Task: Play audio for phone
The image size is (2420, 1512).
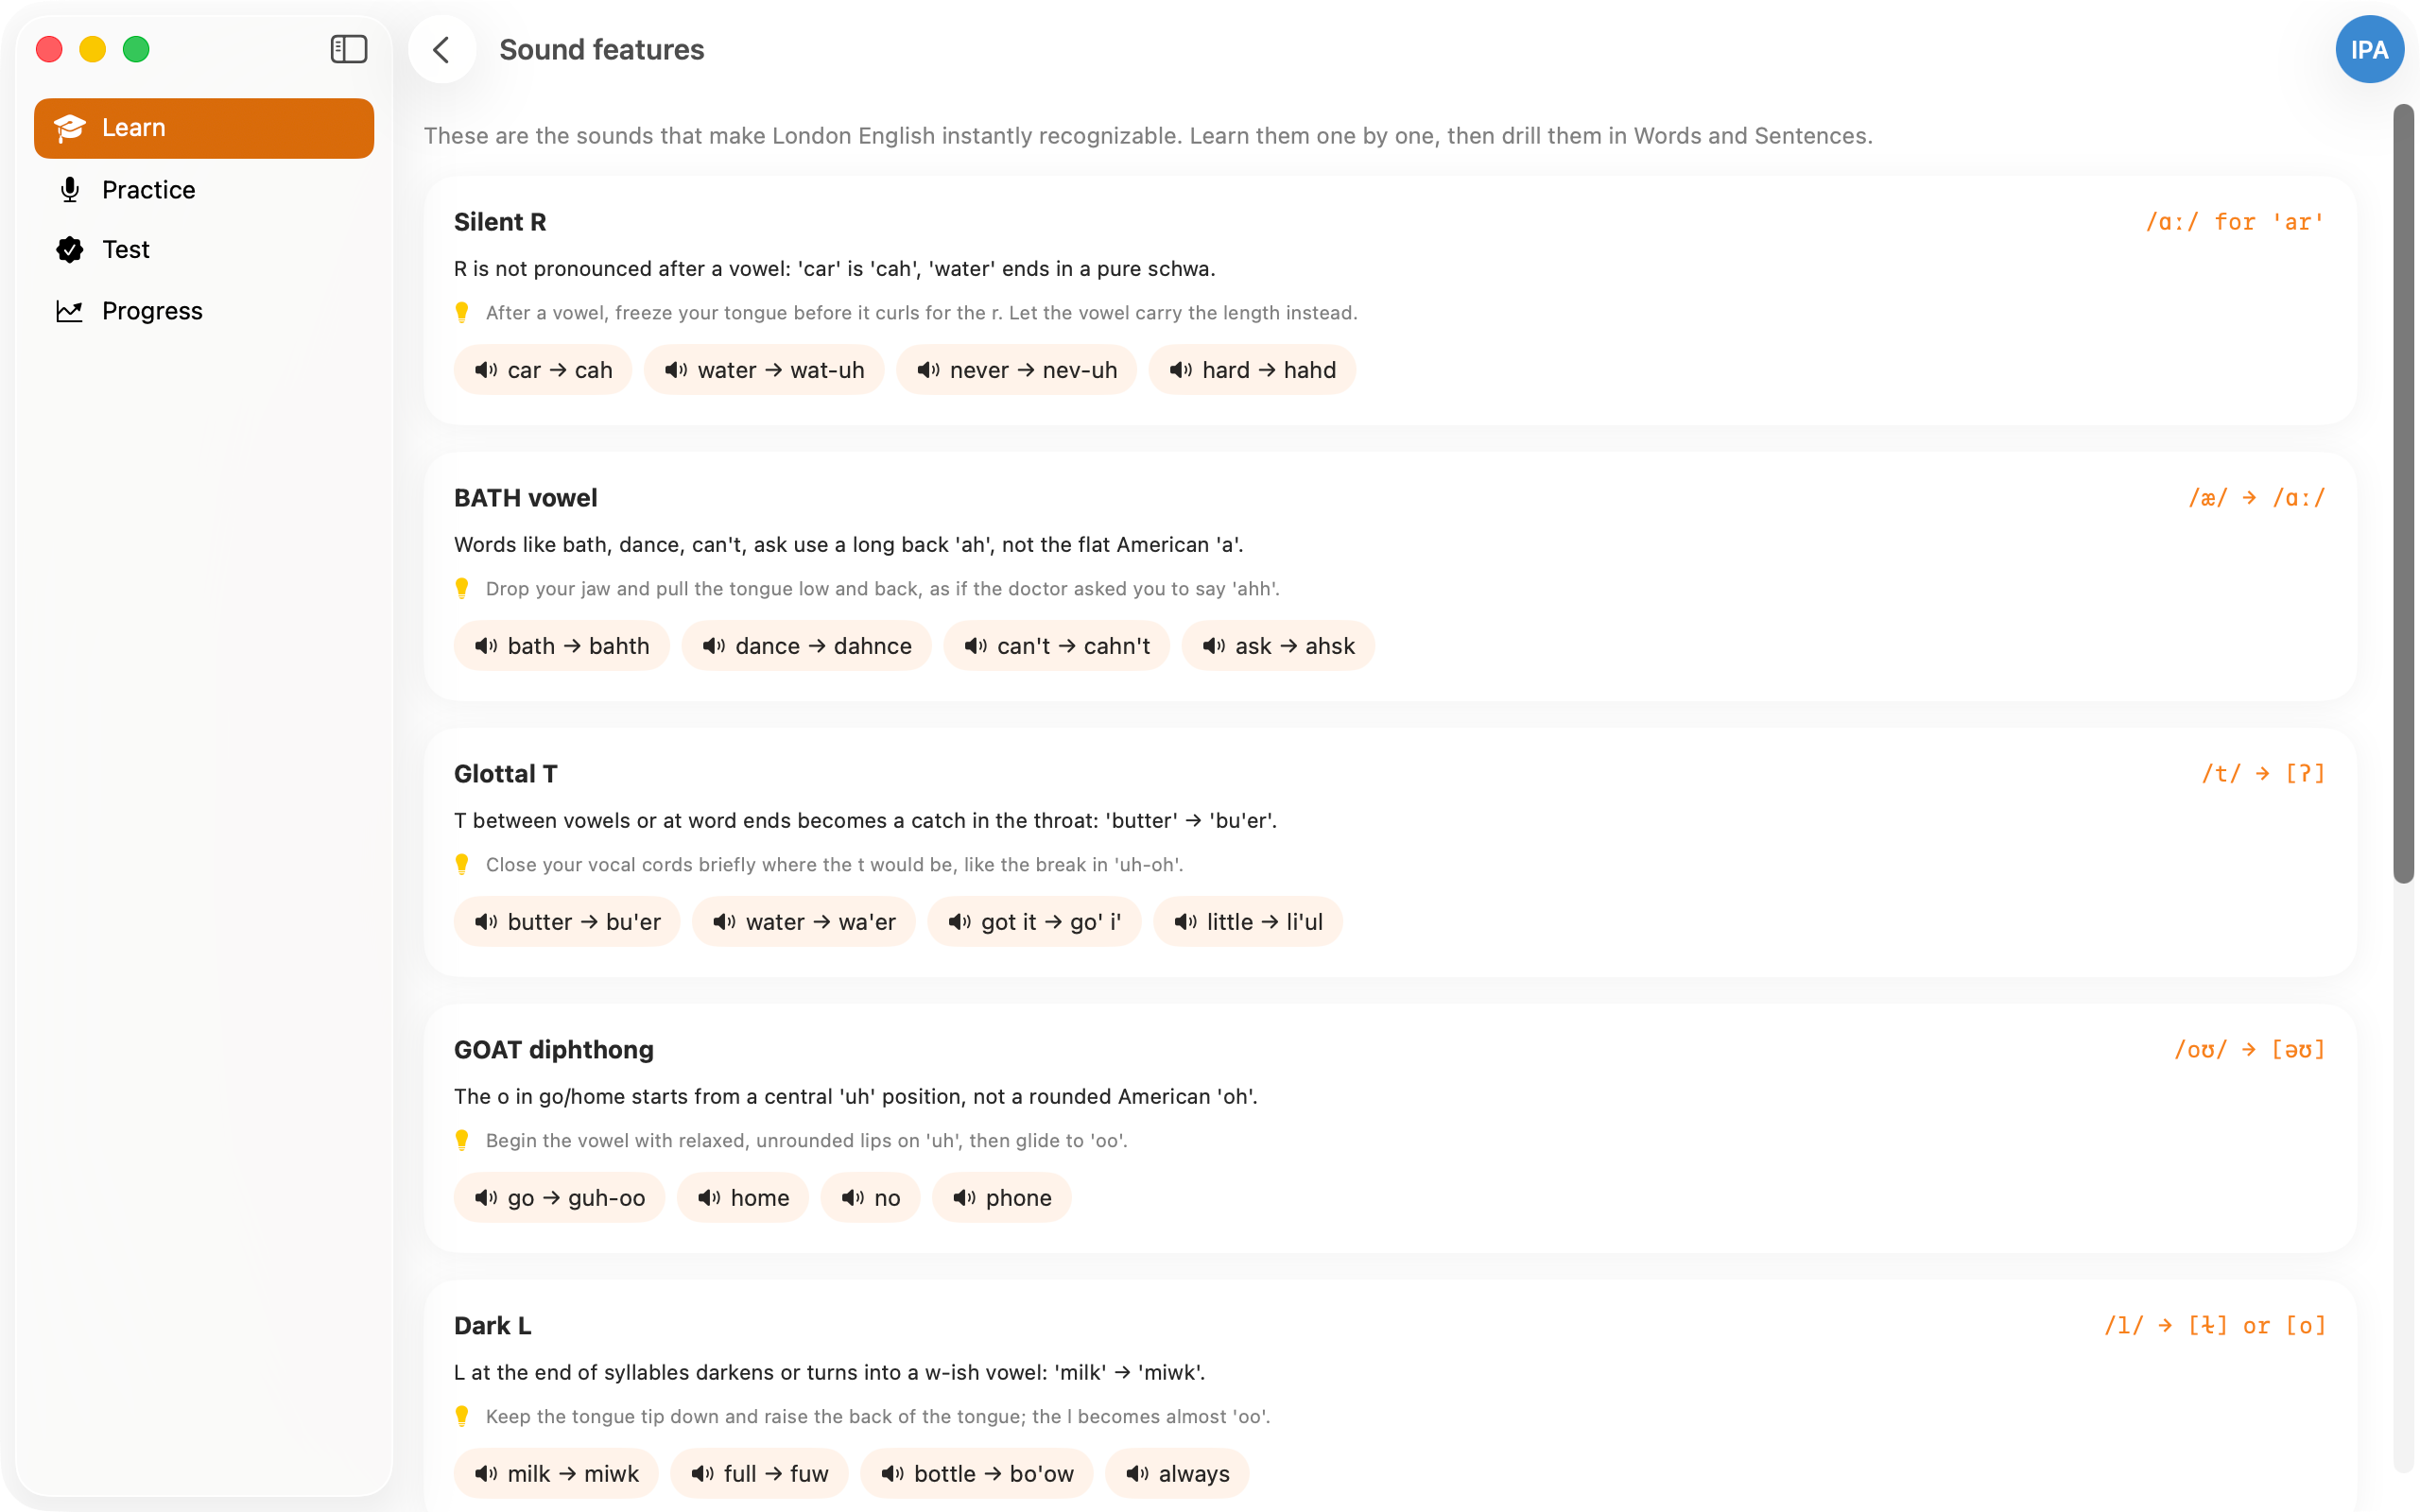Action: pos(1001,1198)
